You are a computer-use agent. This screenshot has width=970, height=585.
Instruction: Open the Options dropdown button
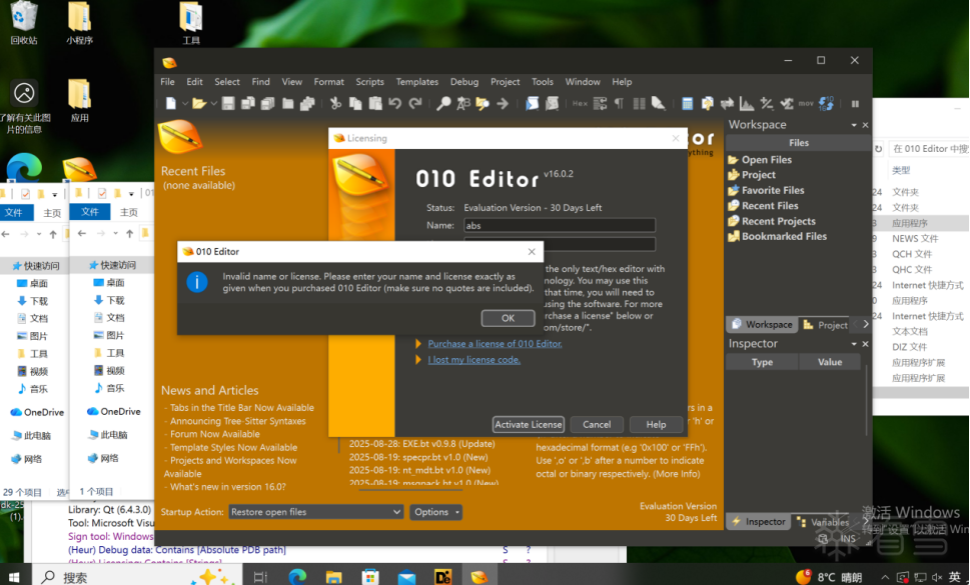point(437,512)
